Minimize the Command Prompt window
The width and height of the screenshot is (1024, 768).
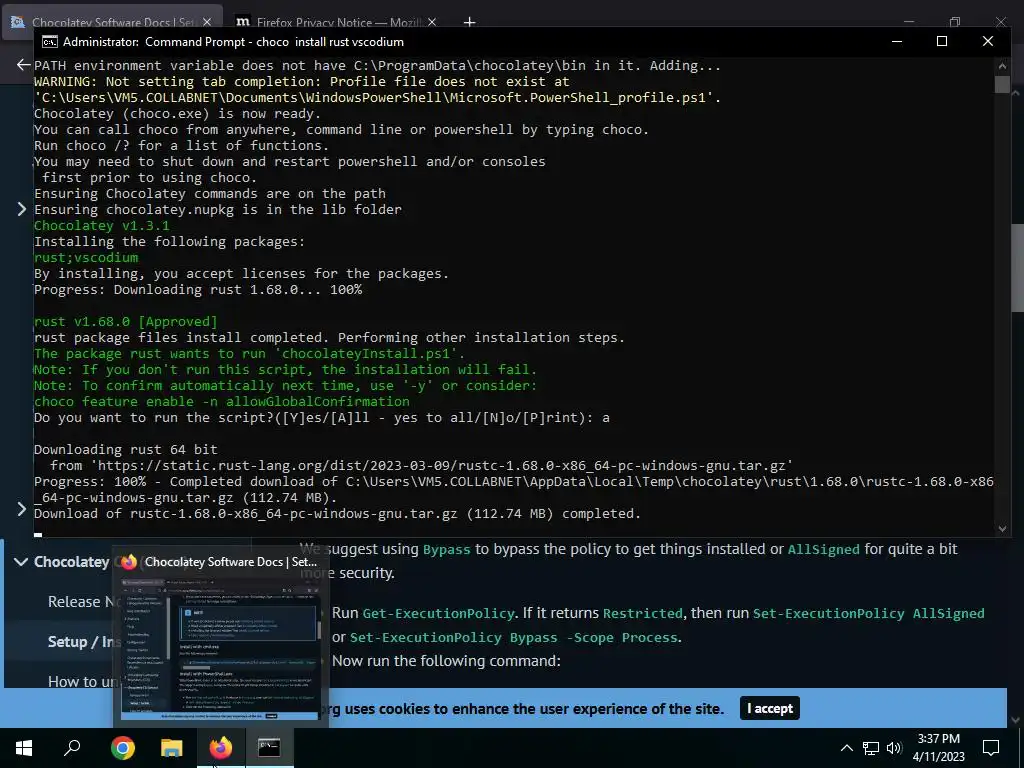[x=897, y=41]
